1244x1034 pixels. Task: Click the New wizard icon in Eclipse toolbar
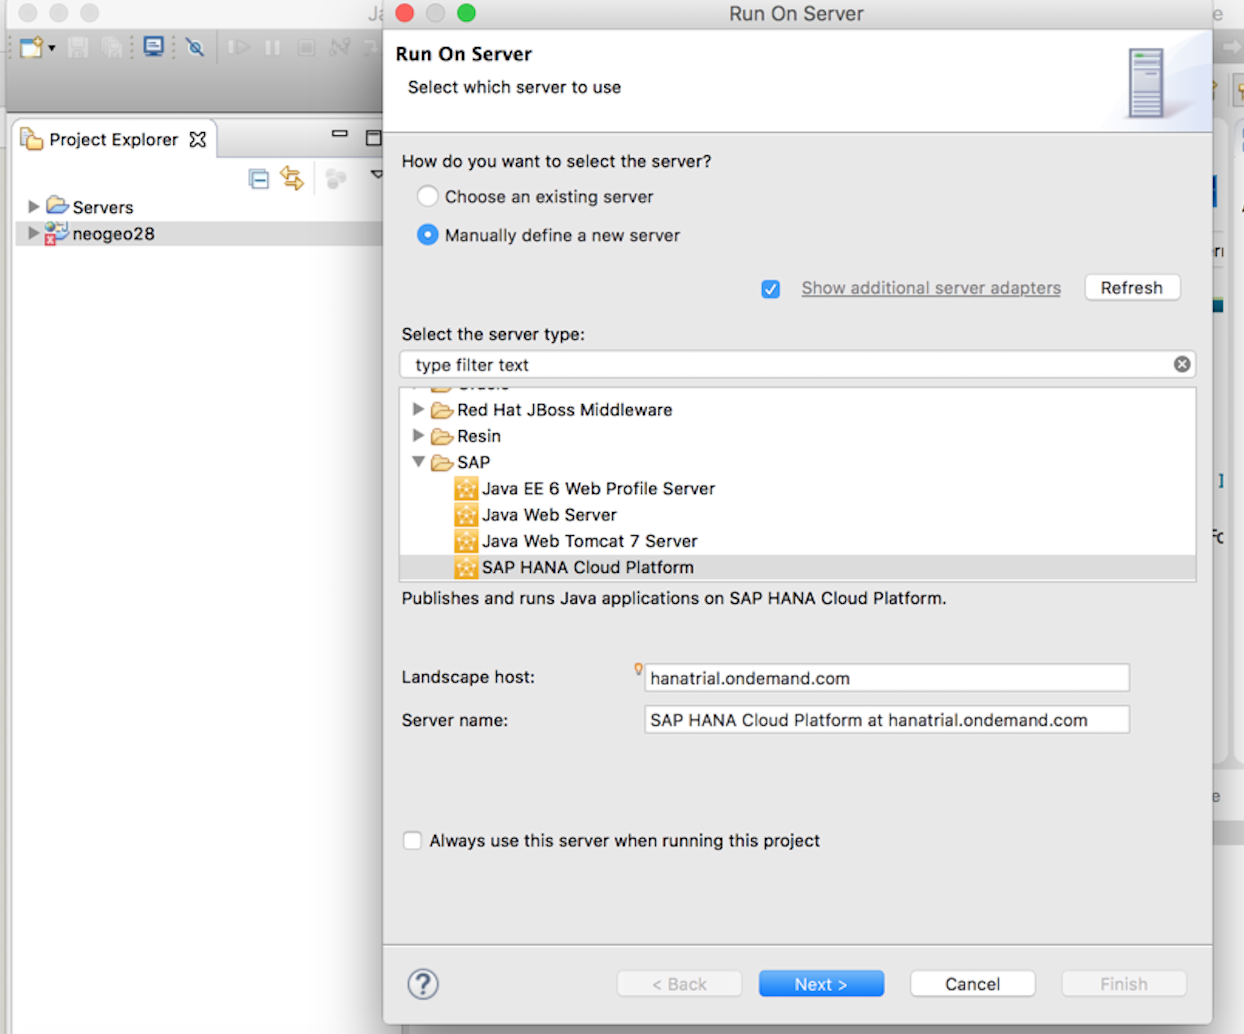click(31, 47)
